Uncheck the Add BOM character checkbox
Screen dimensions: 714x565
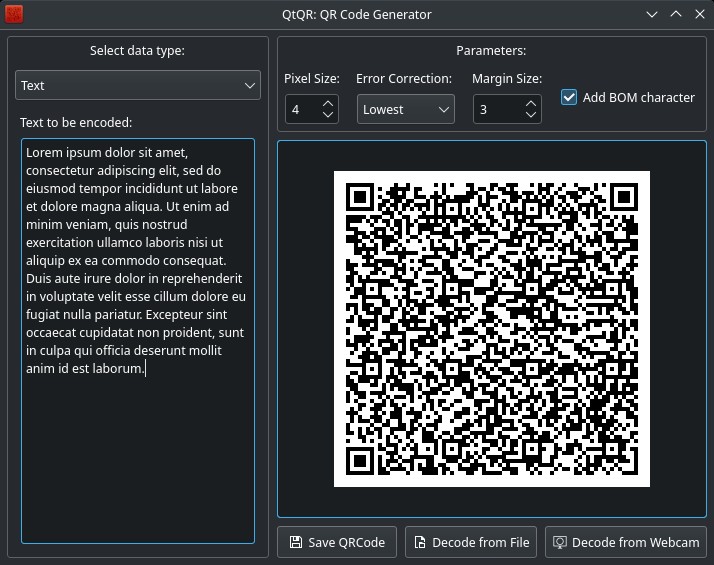569,97
